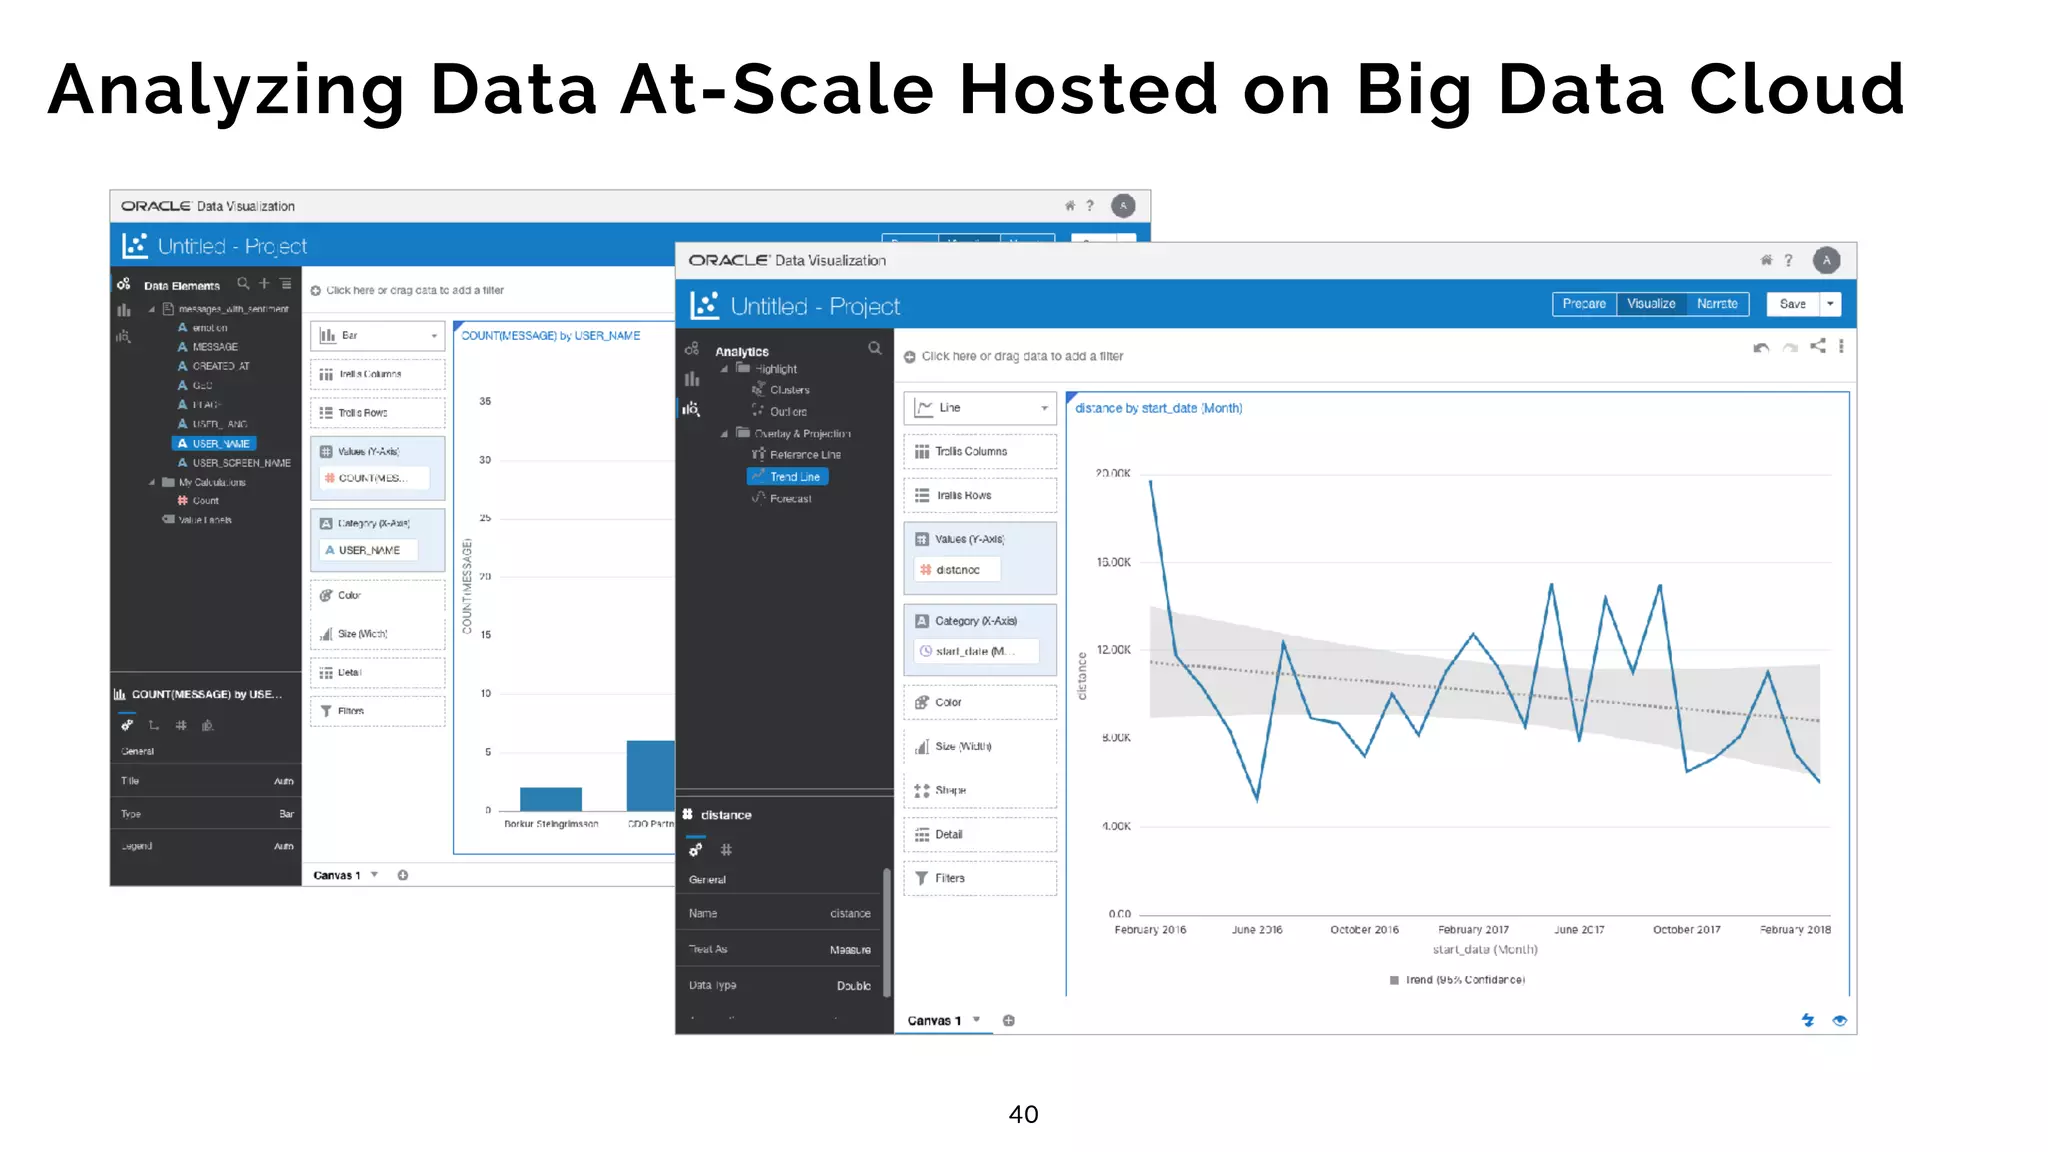The height and width of the screenshot is (1152, 2048).
Task: Switch to the Visualize tab
Action: click(x=1651, y=304)
